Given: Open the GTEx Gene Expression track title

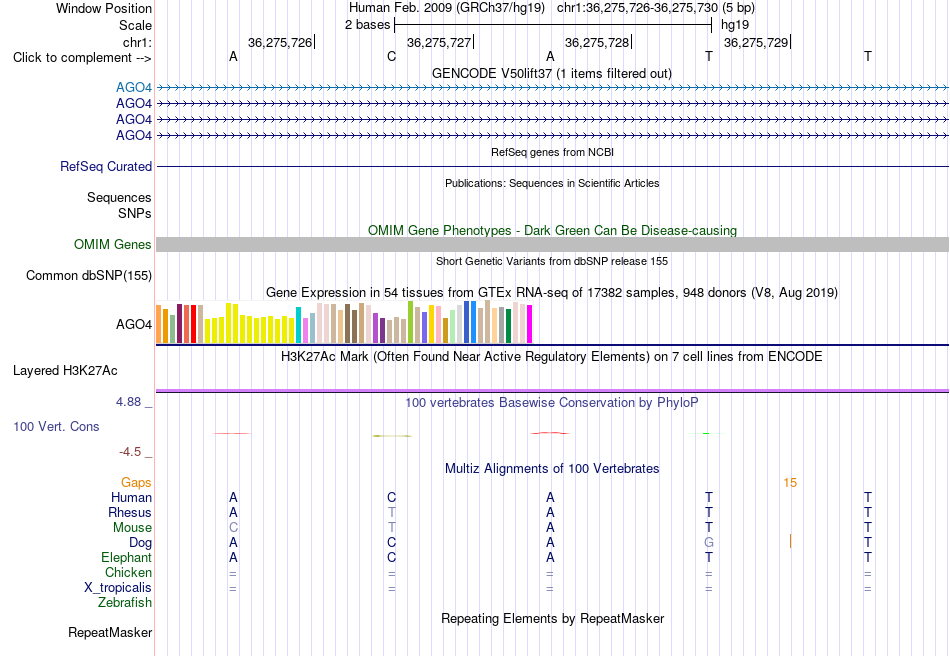Looking at the screenshot, I should [x=551, y=293].
